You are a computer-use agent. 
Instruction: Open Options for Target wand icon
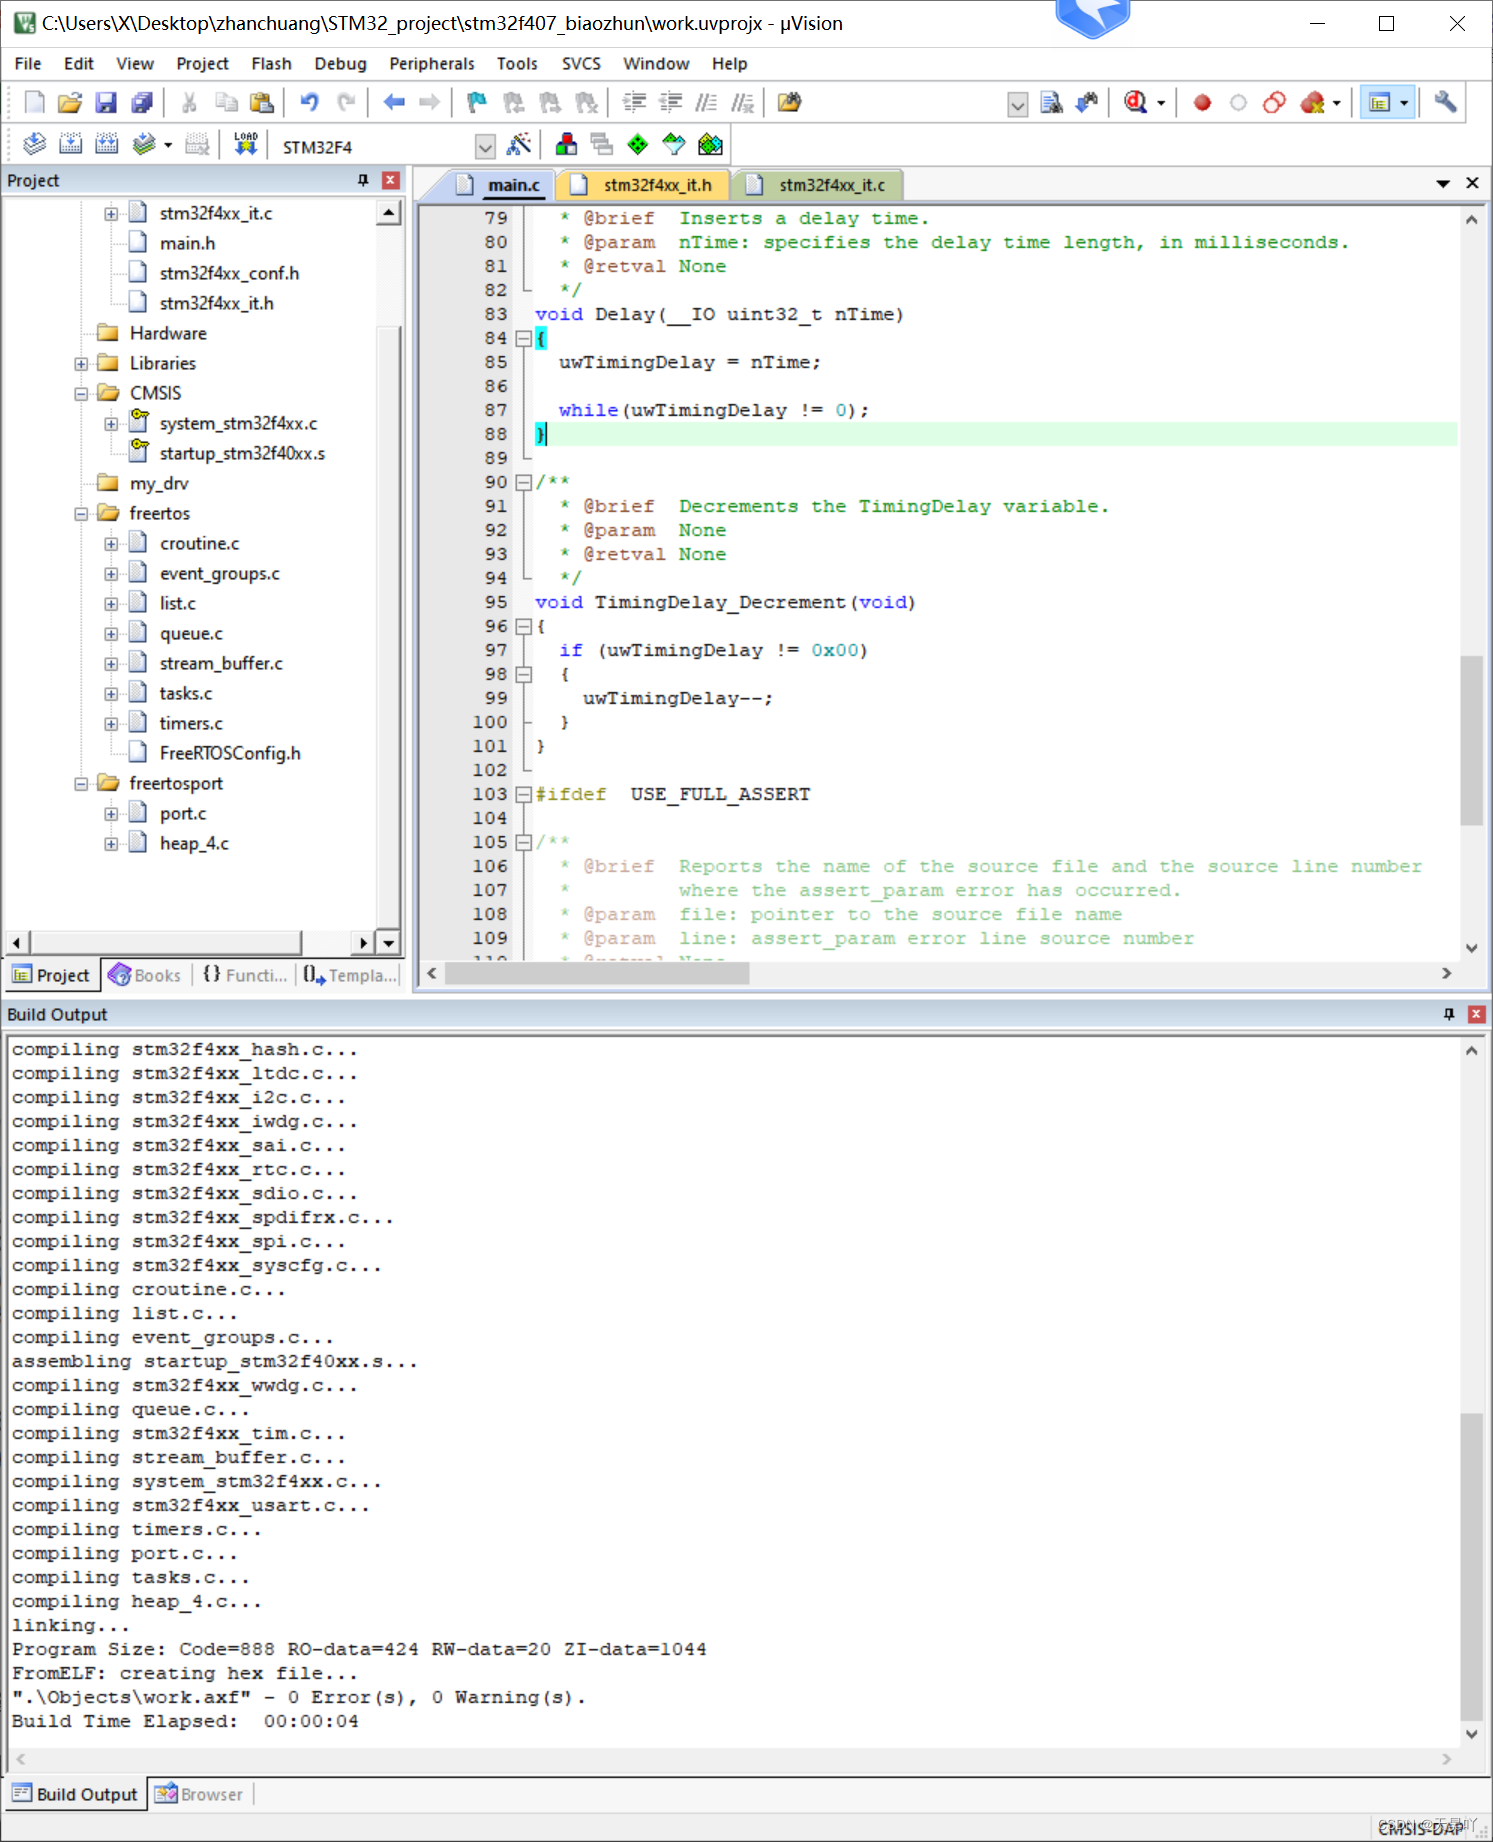(518, 145)
